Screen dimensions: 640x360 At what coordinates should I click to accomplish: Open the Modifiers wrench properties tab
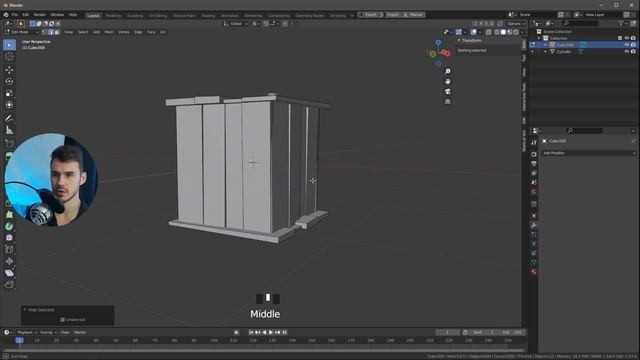[534, 225]
